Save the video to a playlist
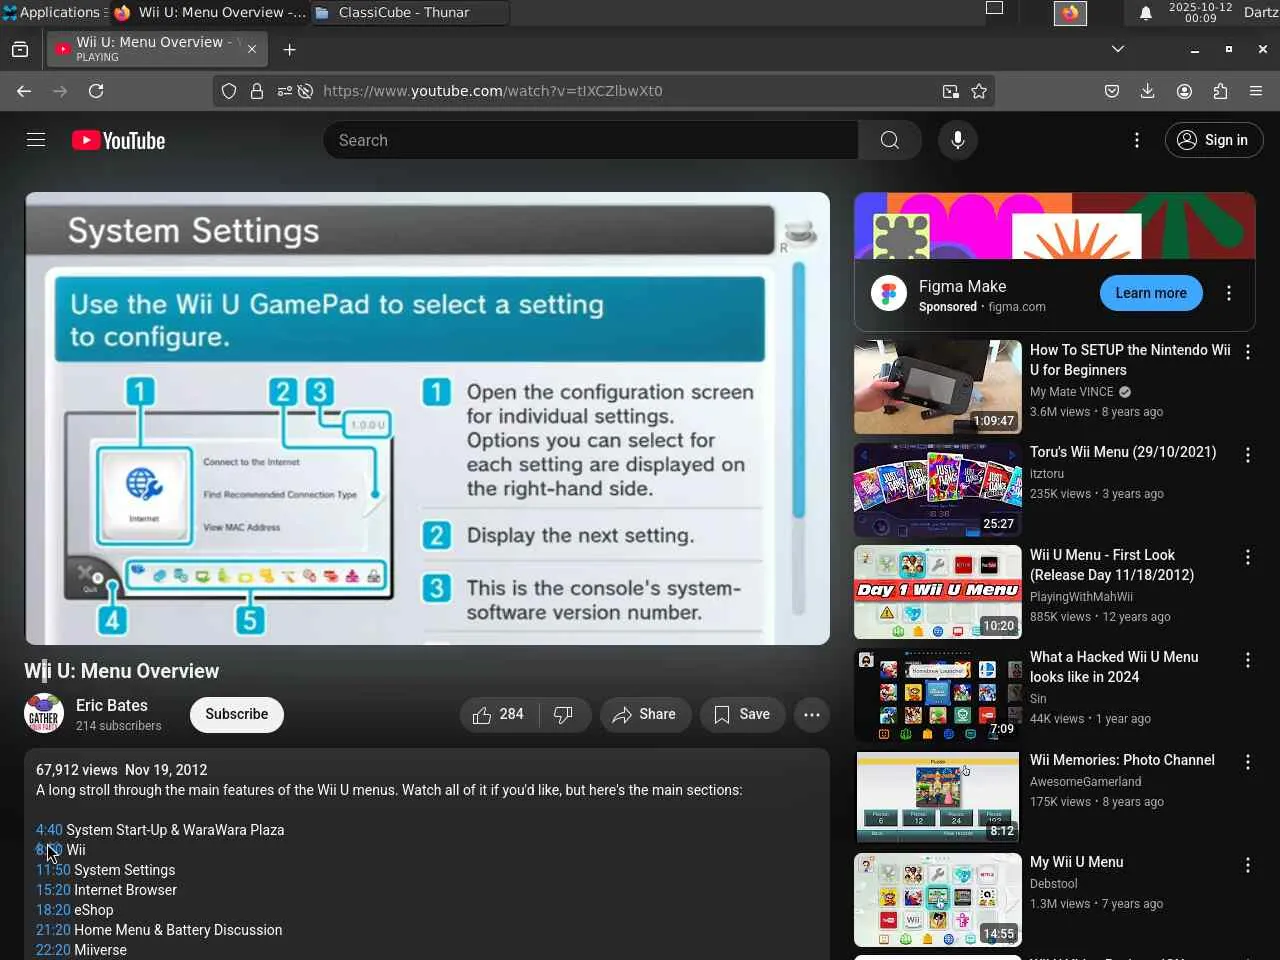Viewport: 1280px width, 960px height. pos(742,714)
